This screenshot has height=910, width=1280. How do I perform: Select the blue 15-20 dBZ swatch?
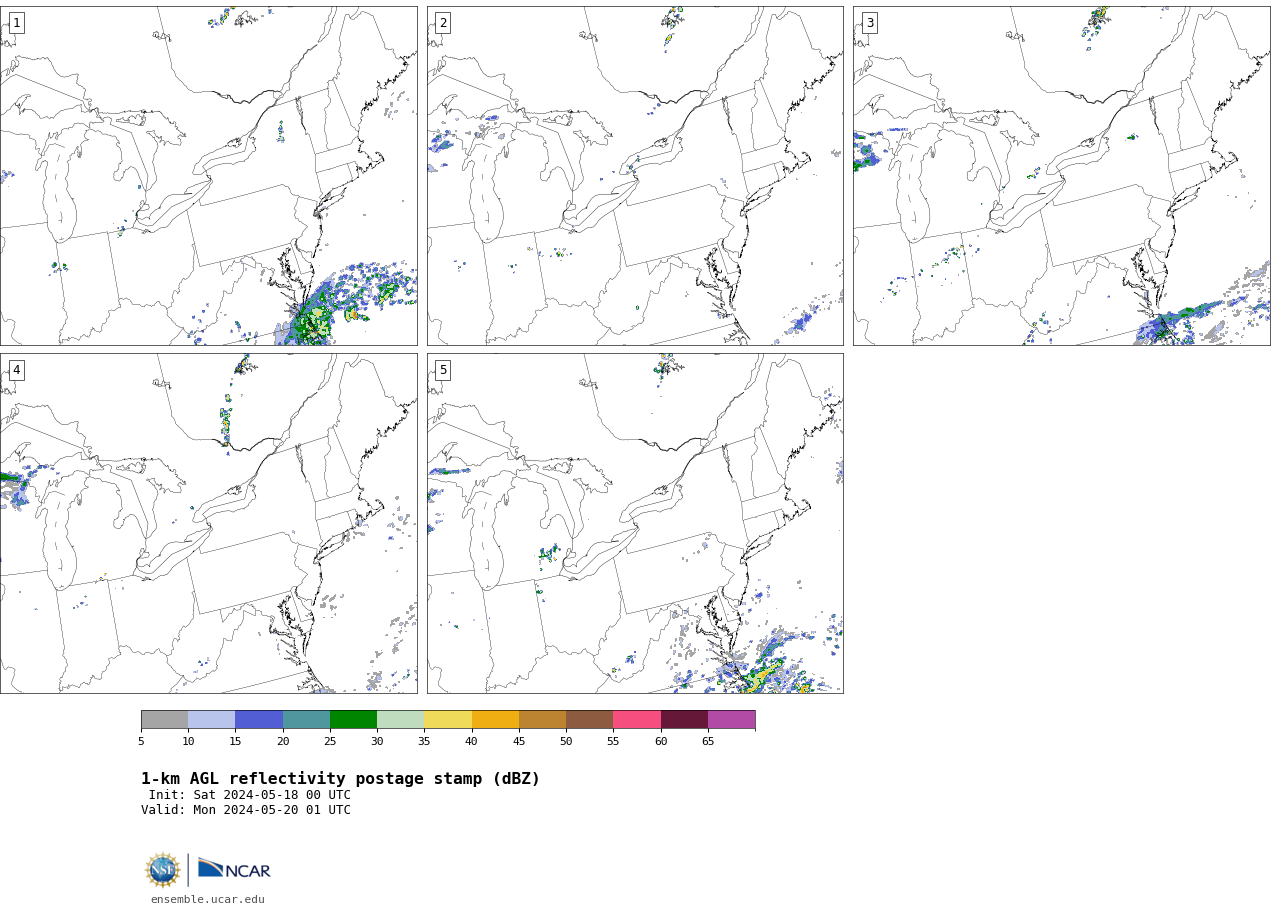(259, 720)
